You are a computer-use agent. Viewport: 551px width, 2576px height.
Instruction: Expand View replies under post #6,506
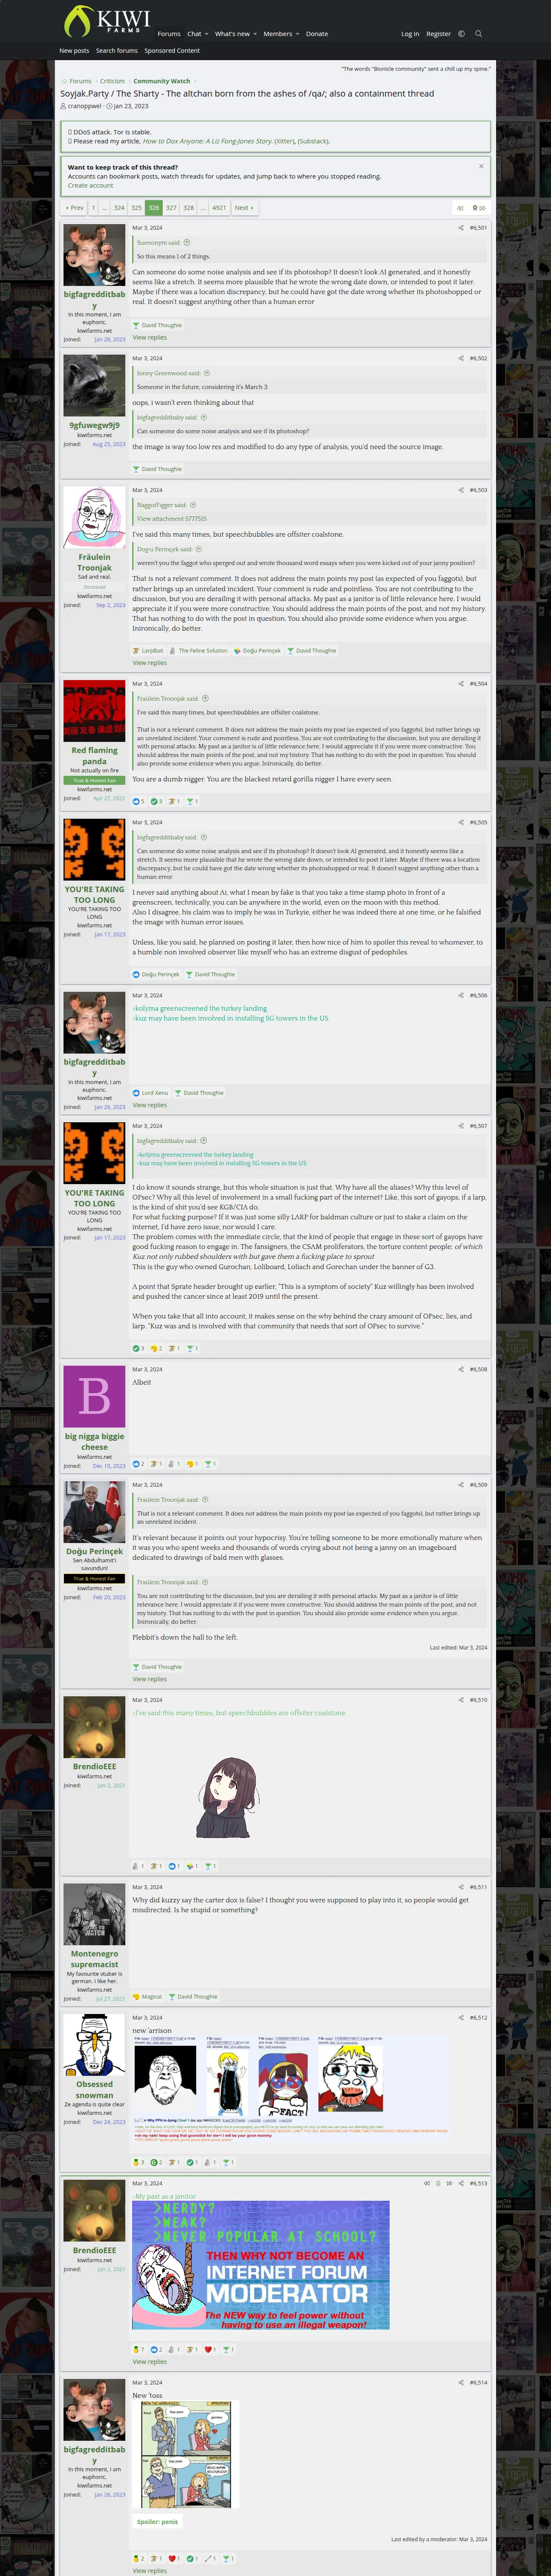point(150,1105)
